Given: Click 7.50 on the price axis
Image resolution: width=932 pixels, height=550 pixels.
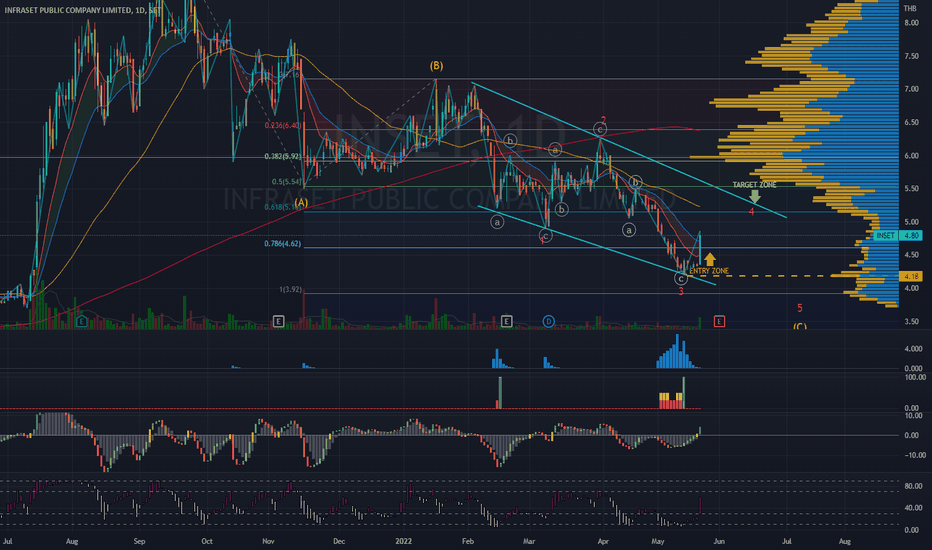Looking at the screenshot, I should (x=911, y=56).
